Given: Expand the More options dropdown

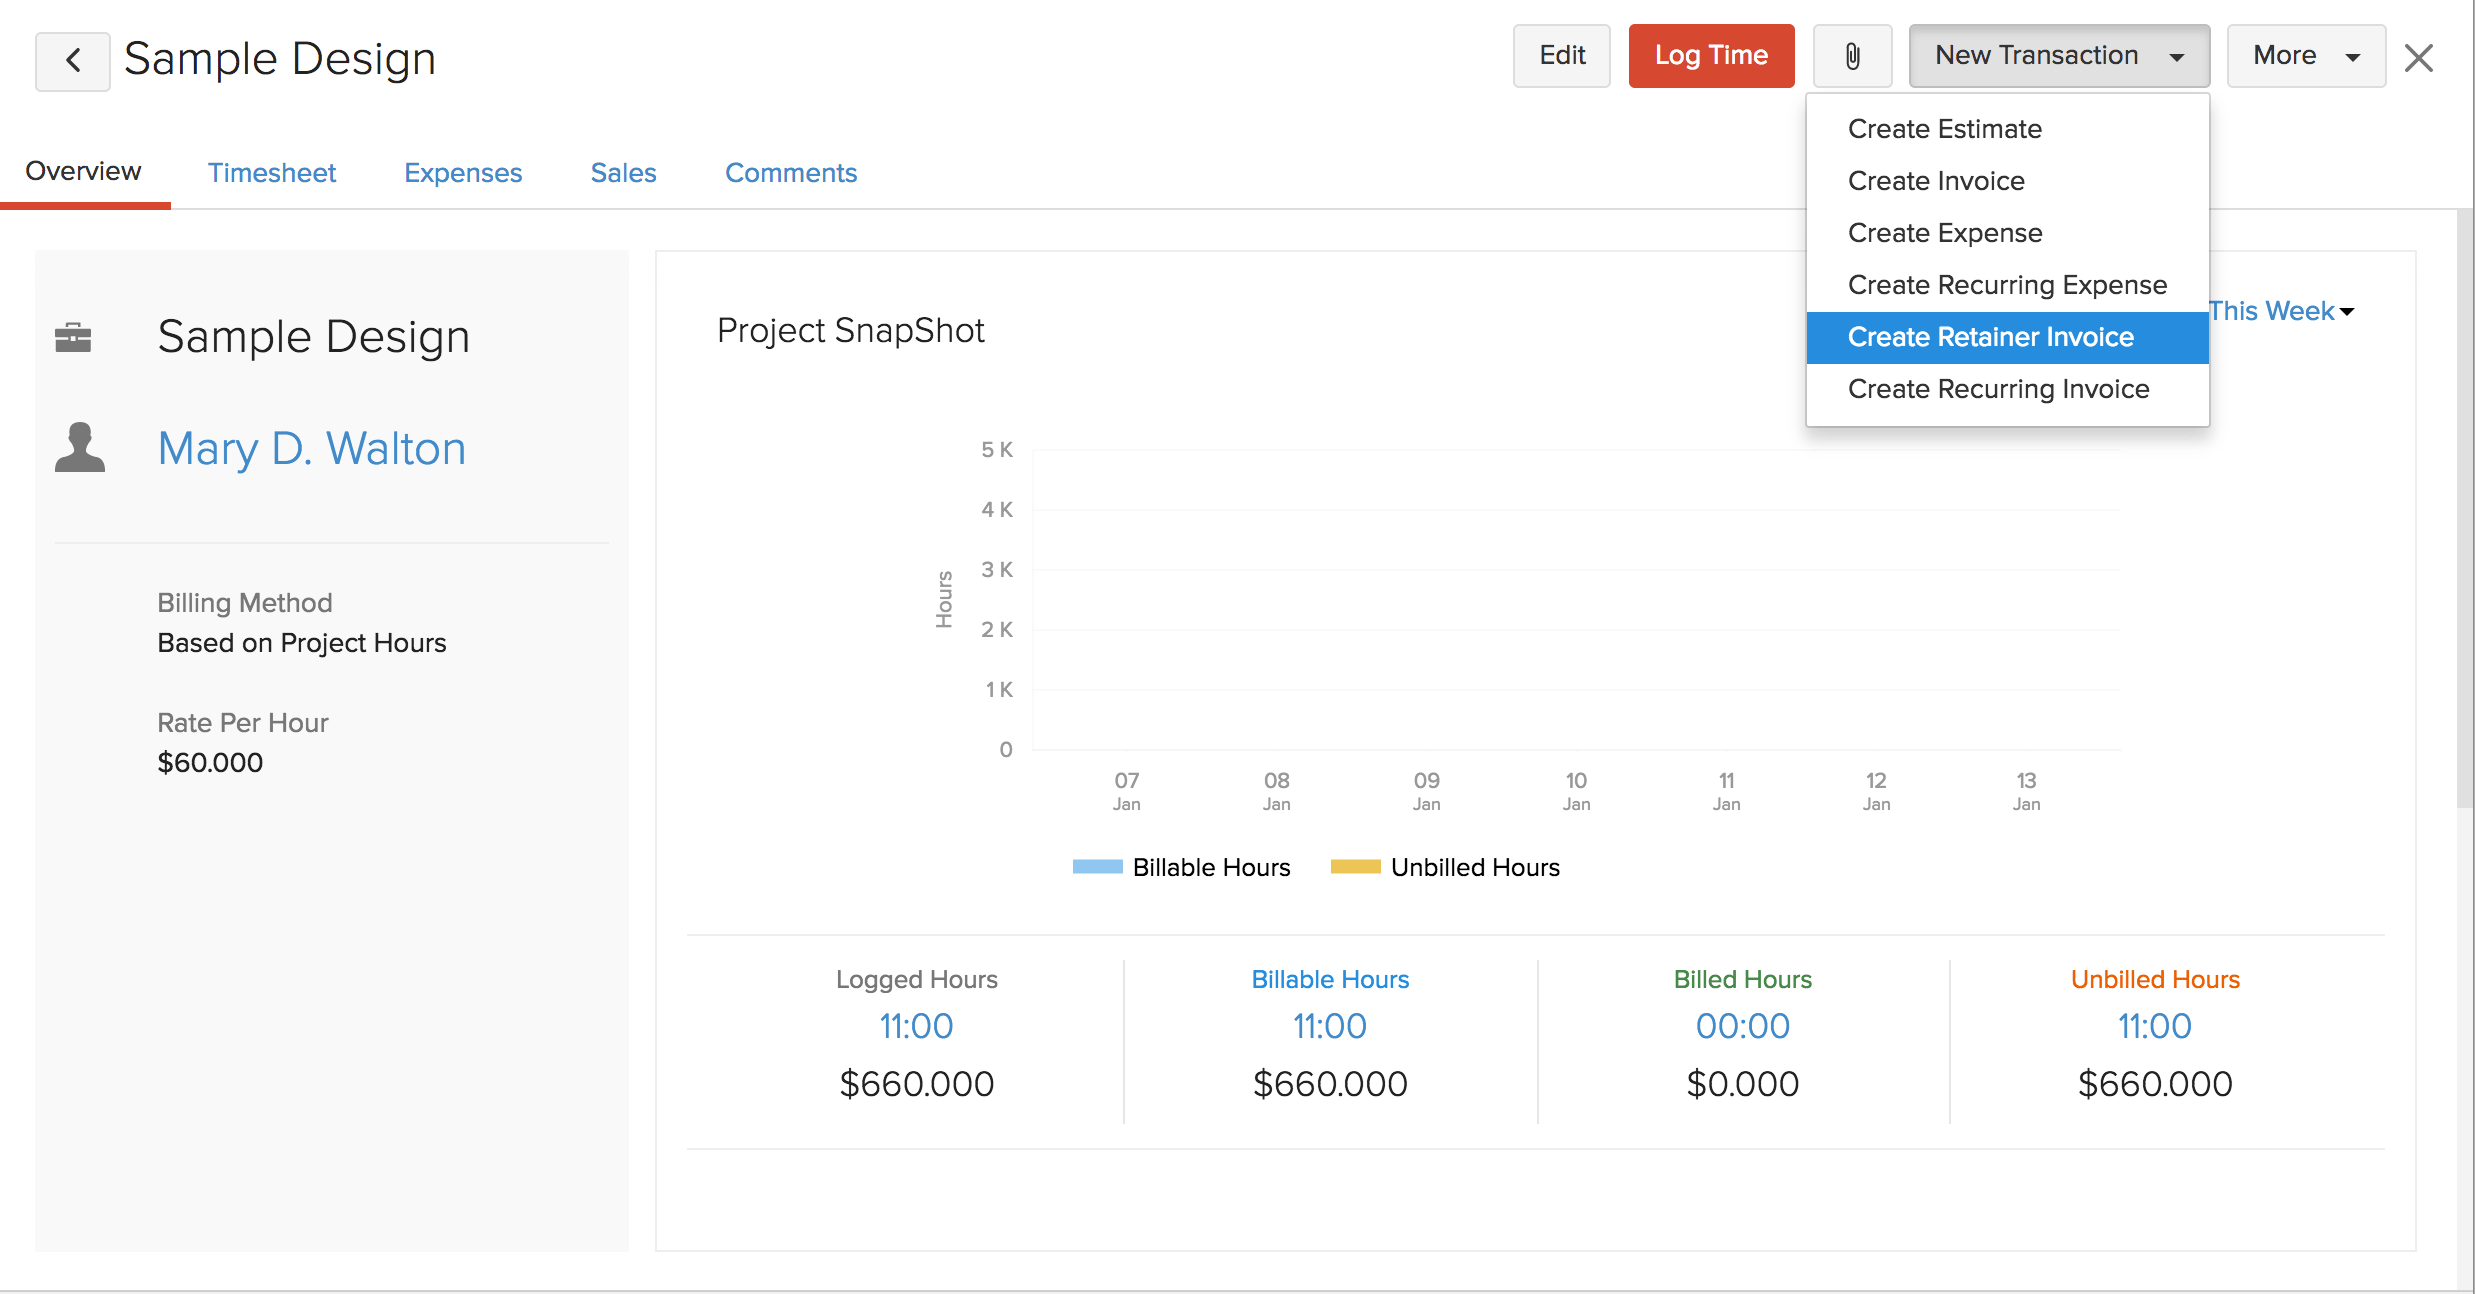Looking at the screenshot, I should tap(2305, 56).
